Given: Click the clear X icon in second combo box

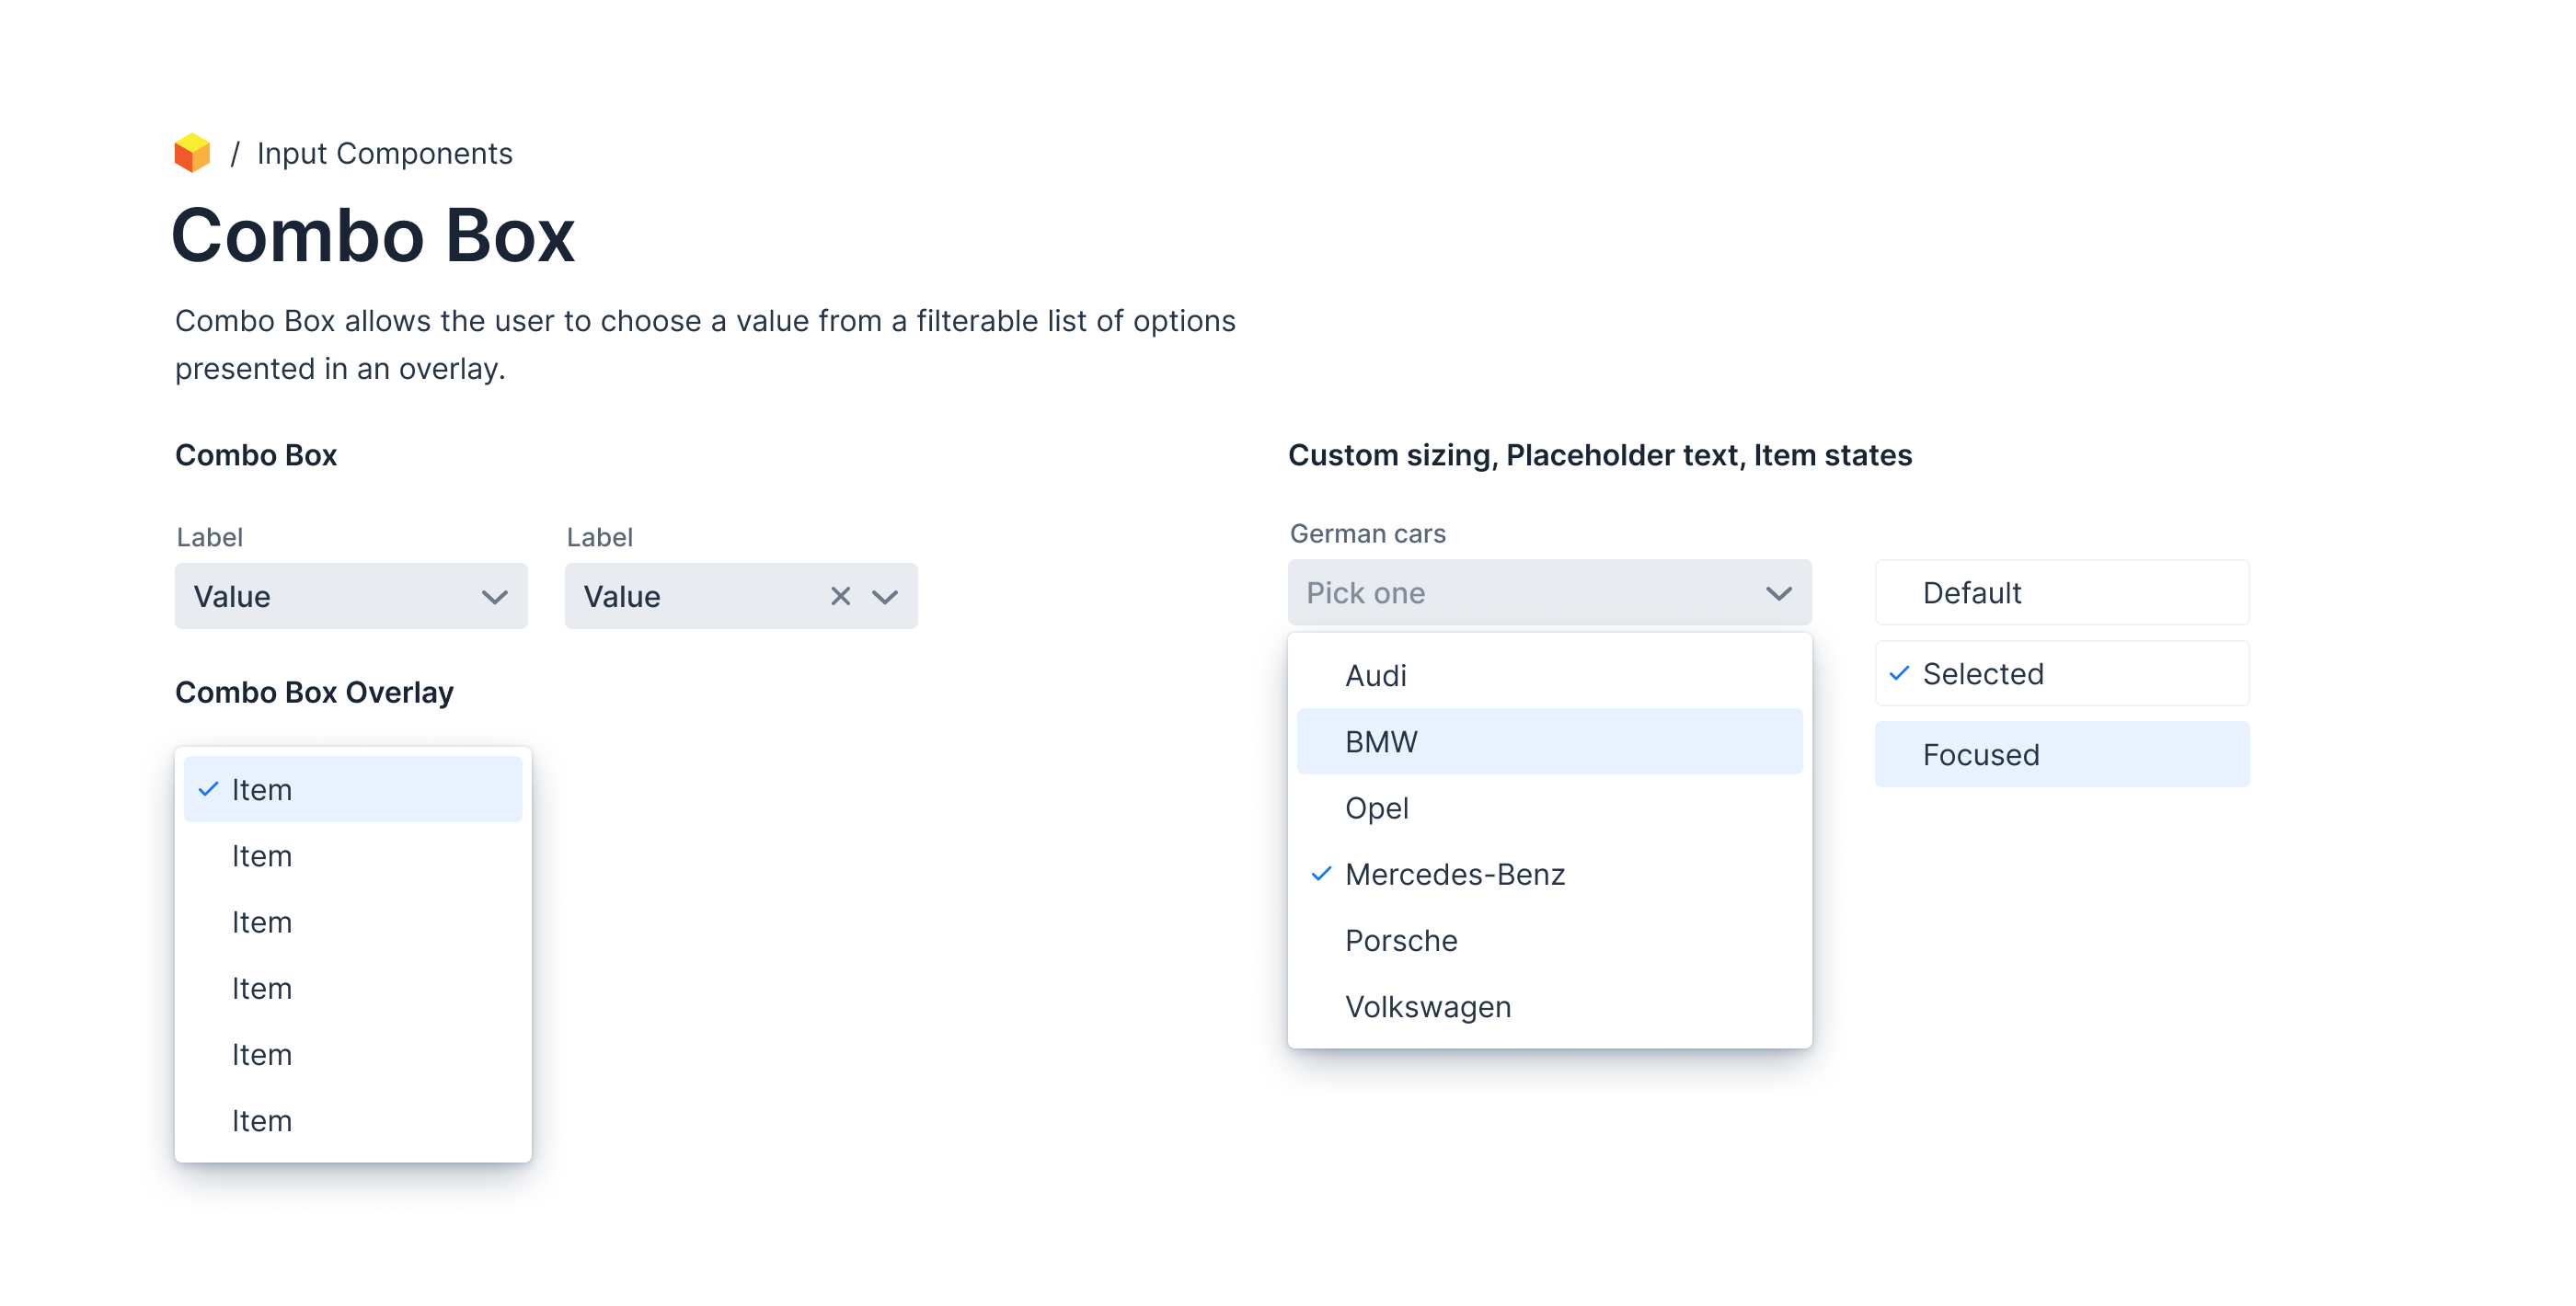Looking at the screenshot, I should pyautogui.click(x=840, y=597).
